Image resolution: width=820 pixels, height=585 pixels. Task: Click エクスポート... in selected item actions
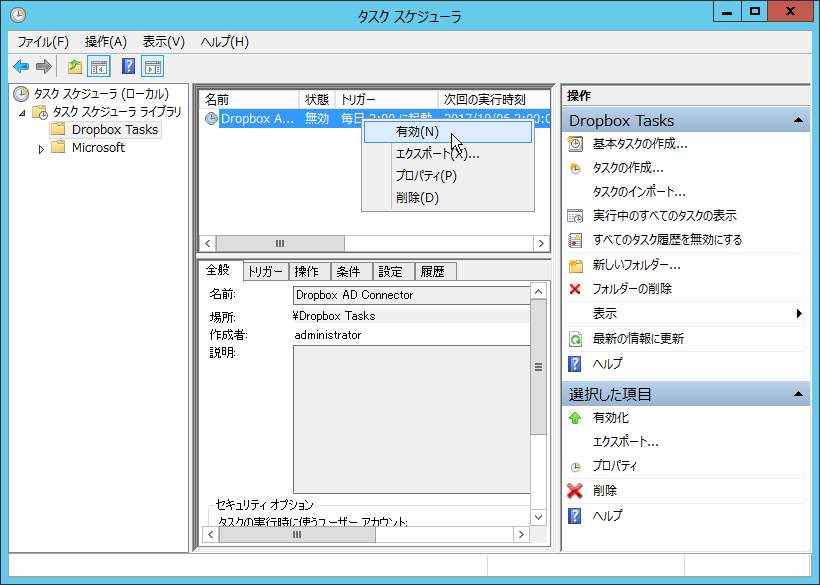(x=625, y=442)
